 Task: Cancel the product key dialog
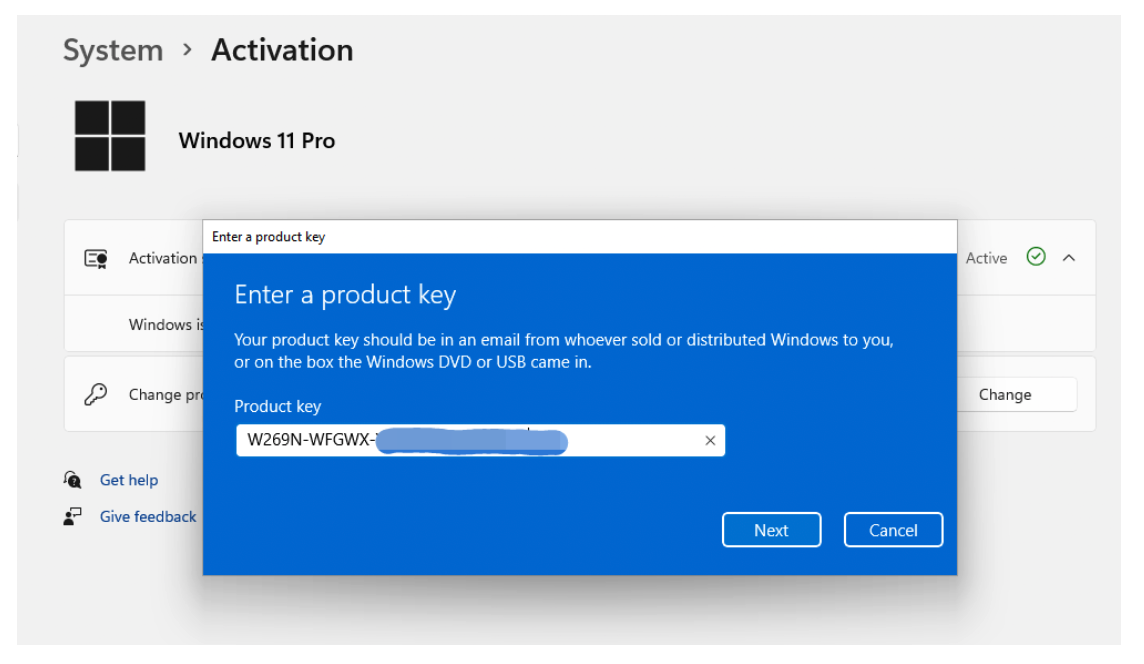893,530
